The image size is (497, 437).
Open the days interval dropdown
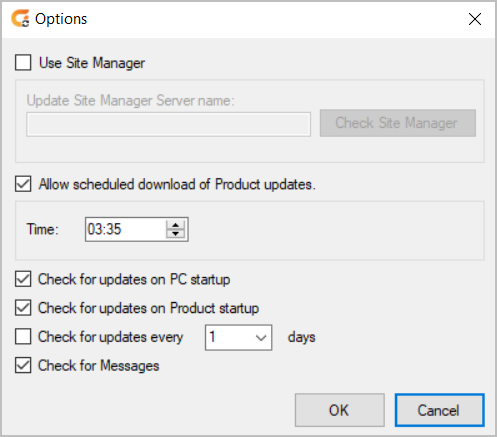point(238,337)
